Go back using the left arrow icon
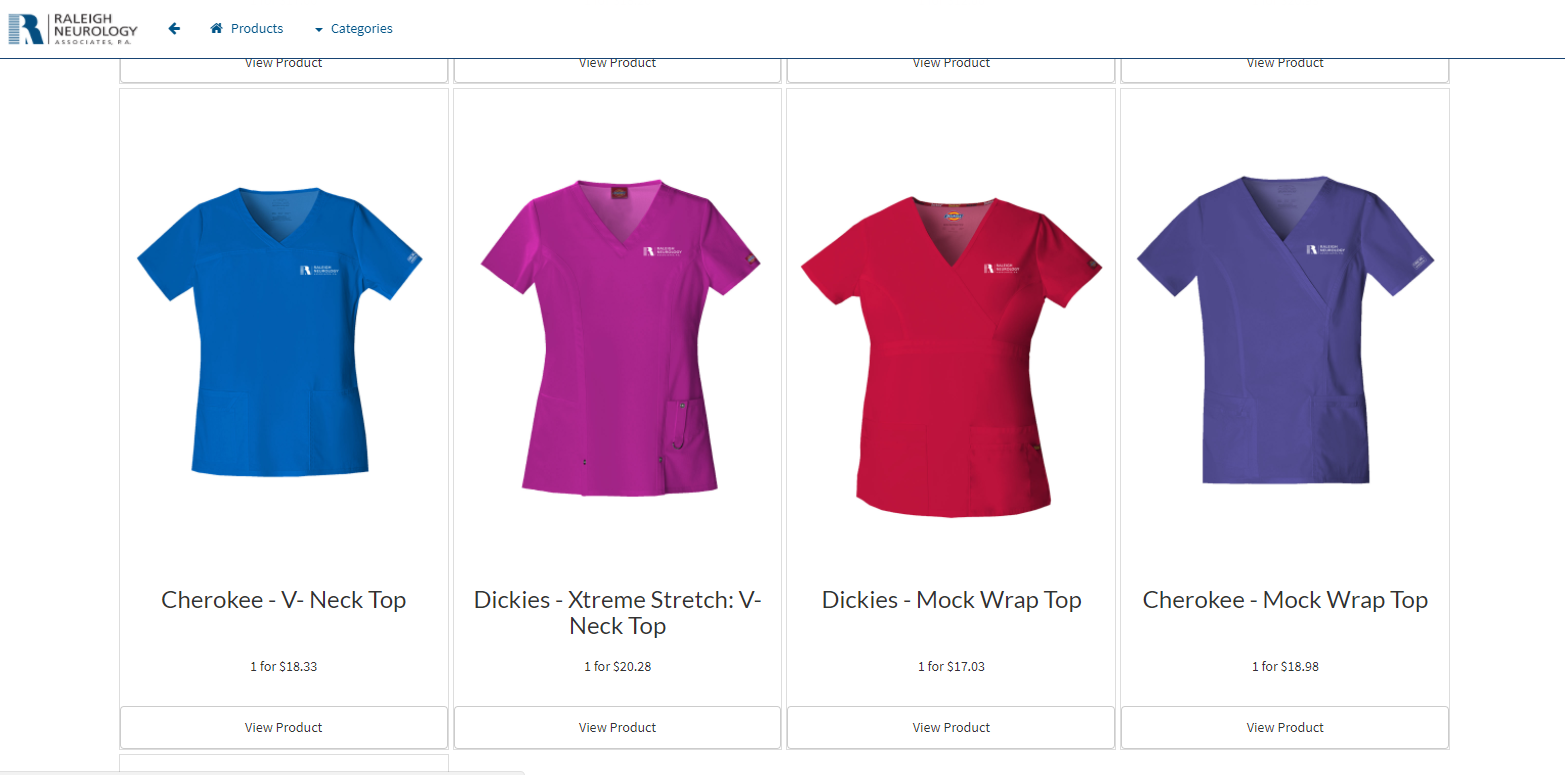The height and width of the screenshot is (775, 1565). 174,29
